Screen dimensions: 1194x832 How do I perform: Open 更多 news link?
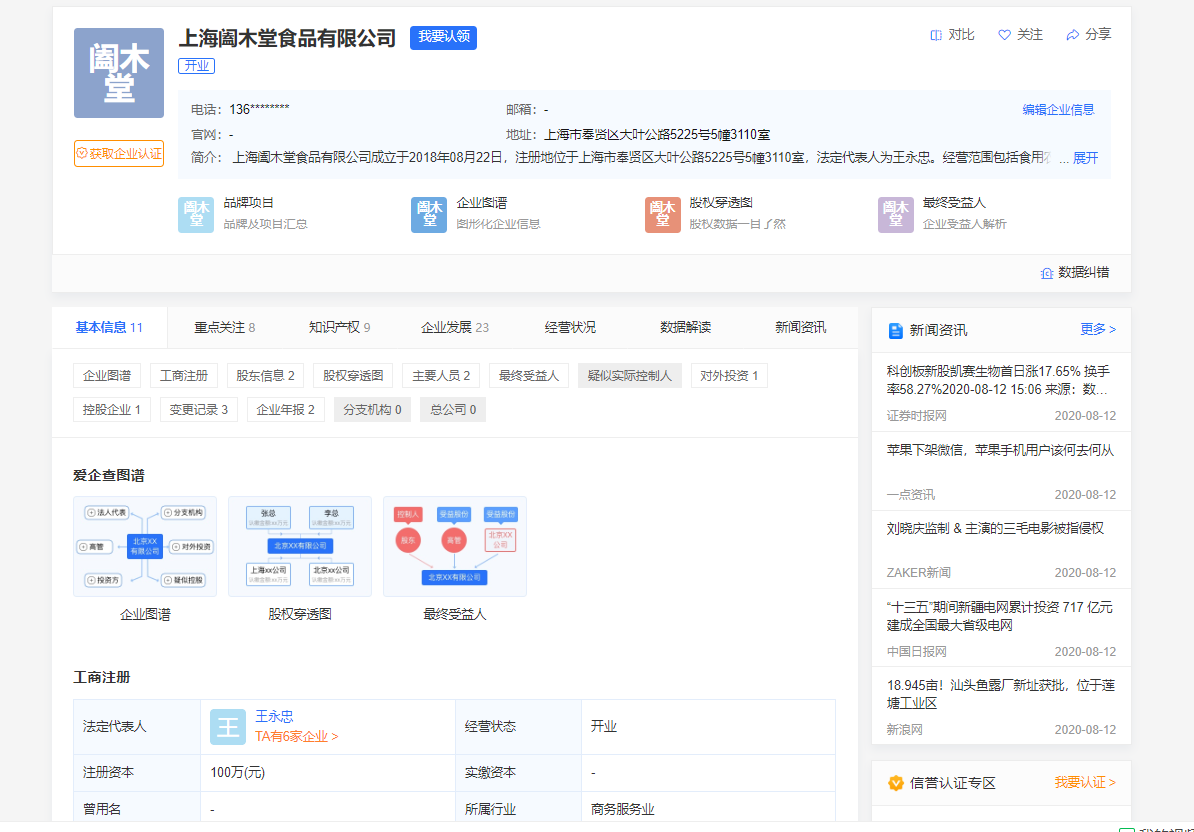click(1097, 330)
